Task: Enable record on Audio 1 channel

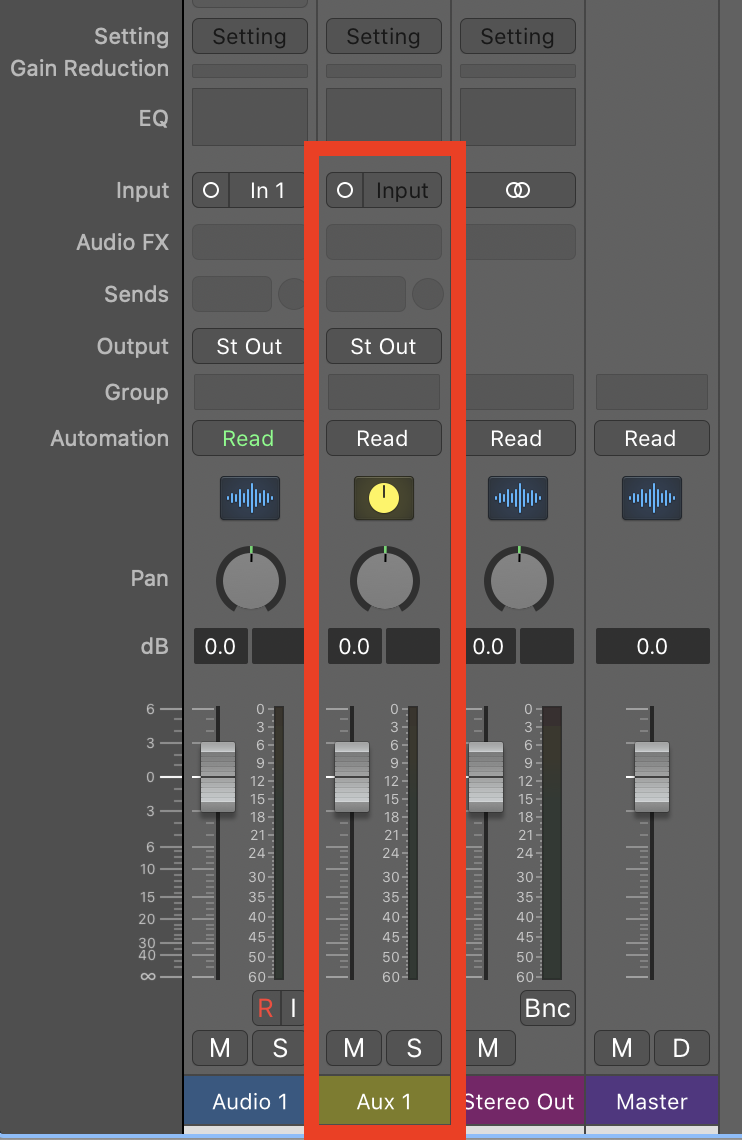Action: click(x=265, y=1008)
